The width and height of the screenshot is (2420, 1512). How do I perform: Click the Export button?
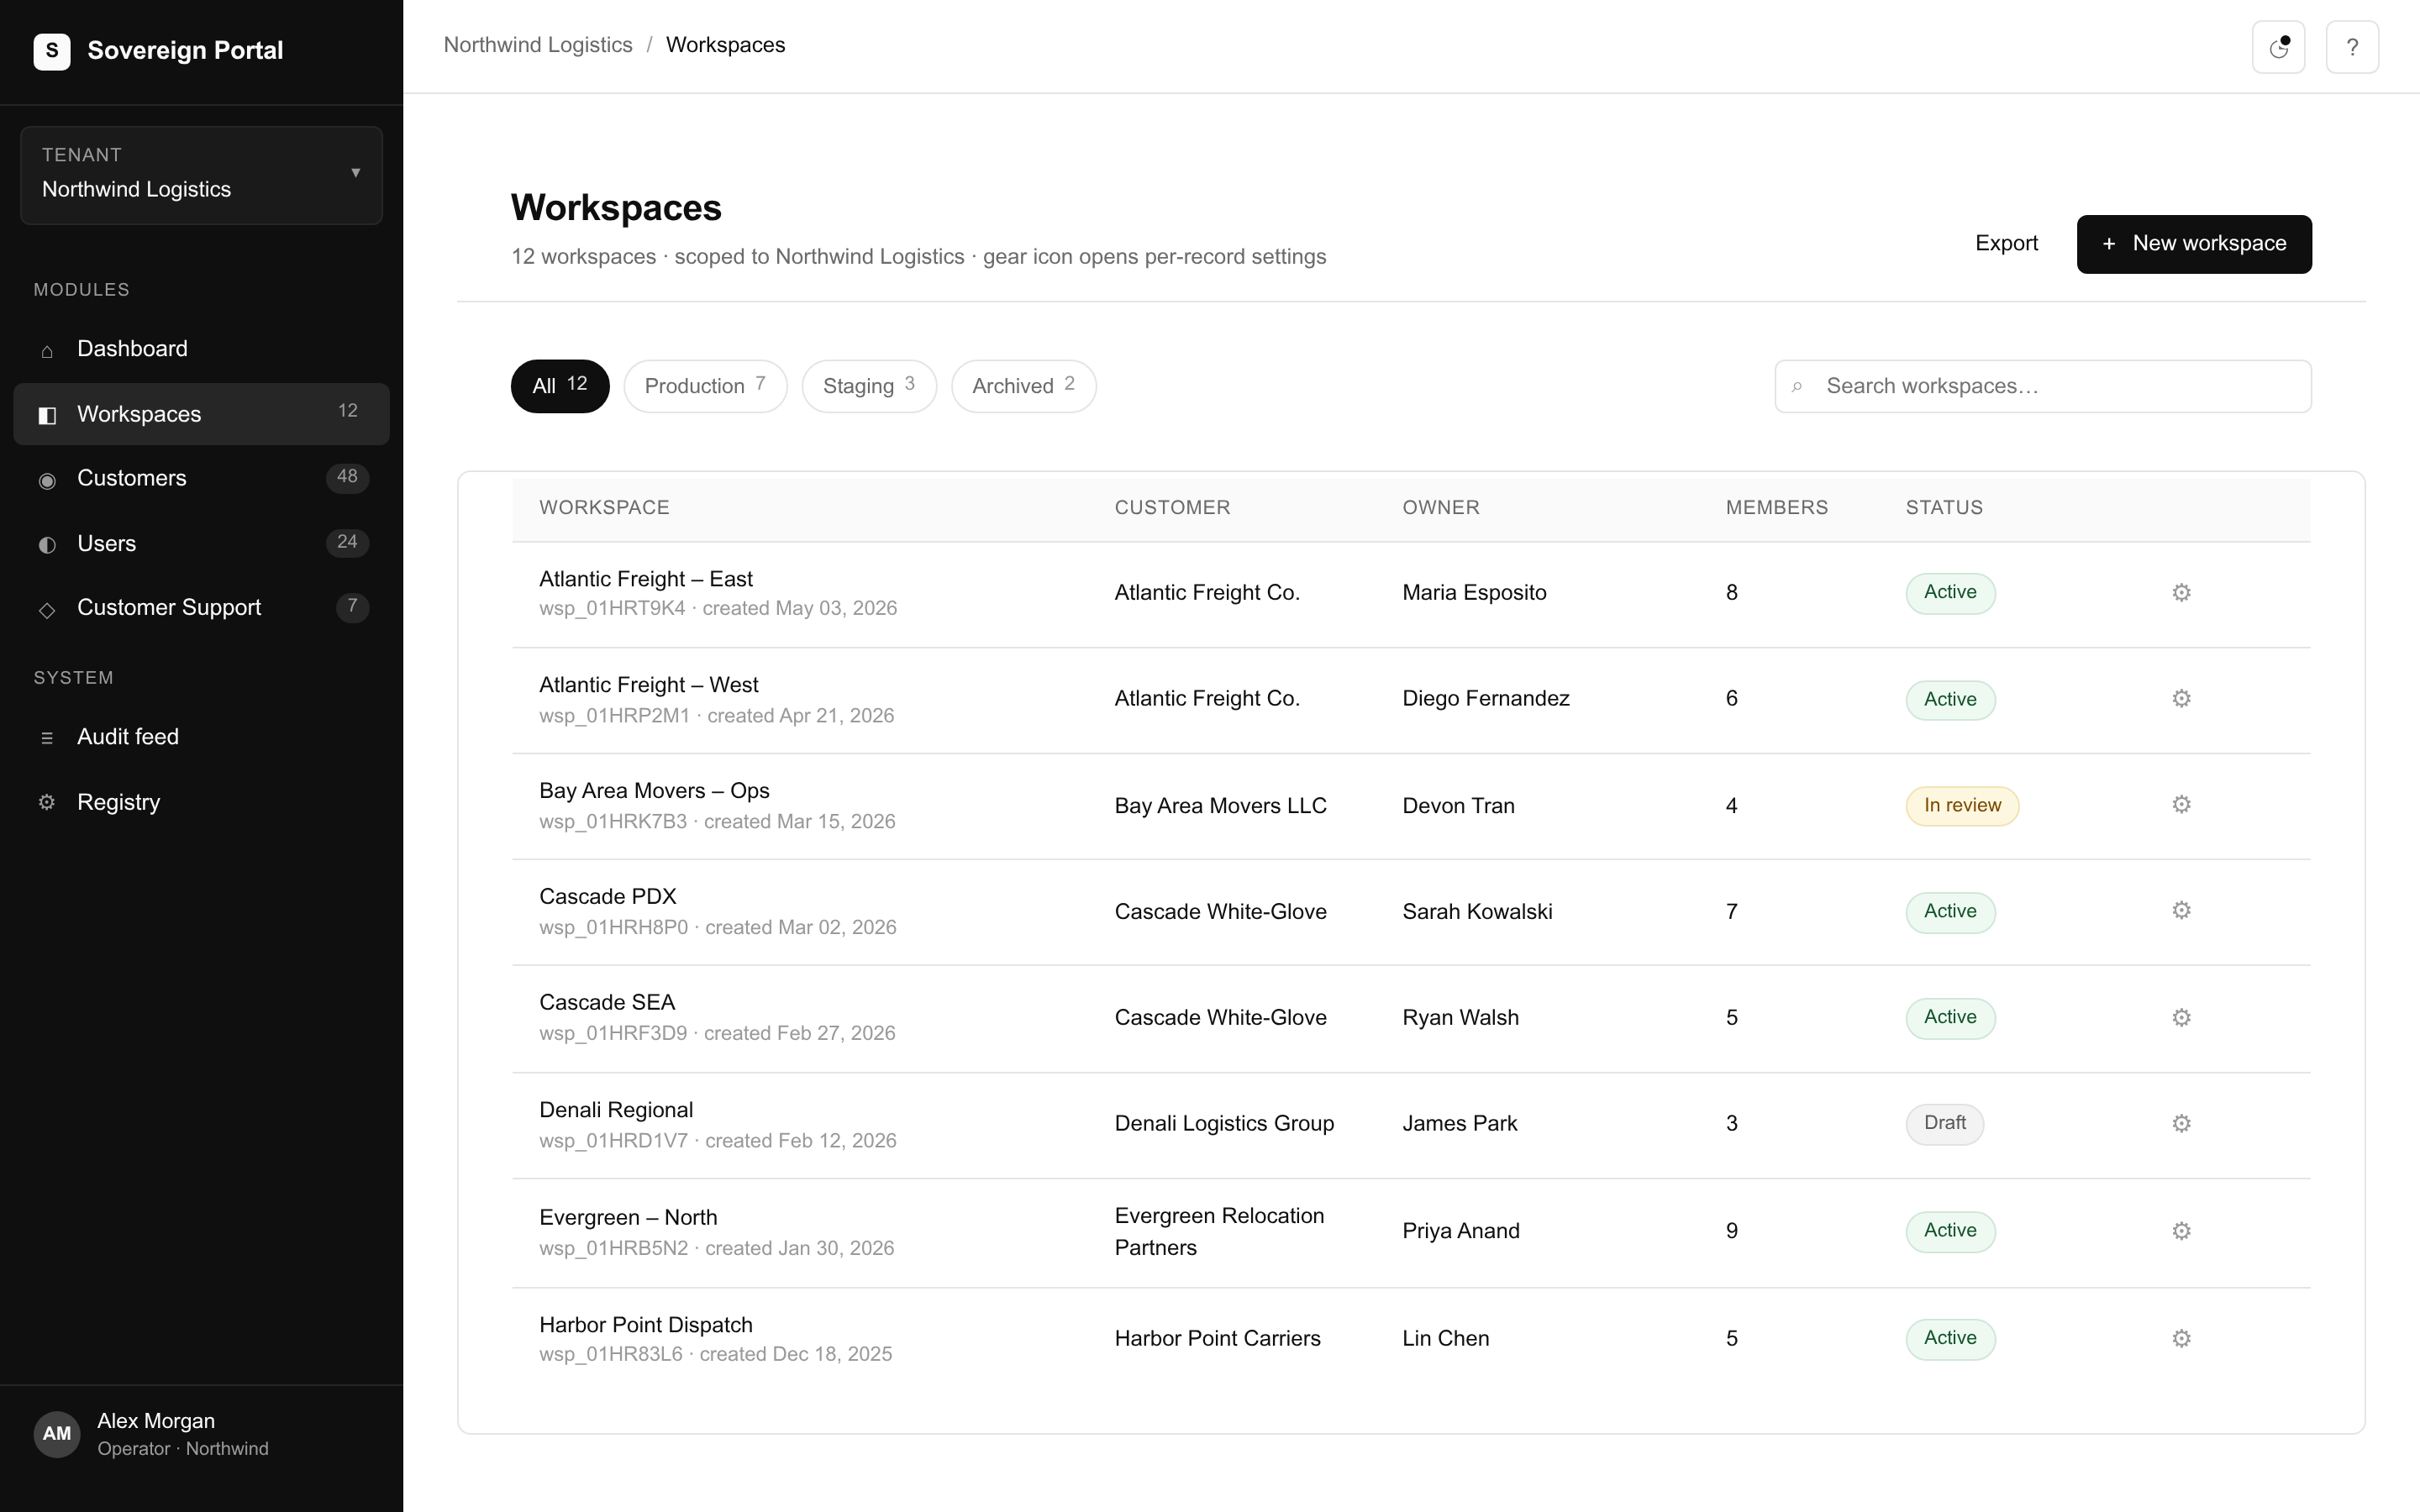[2006, 243]
